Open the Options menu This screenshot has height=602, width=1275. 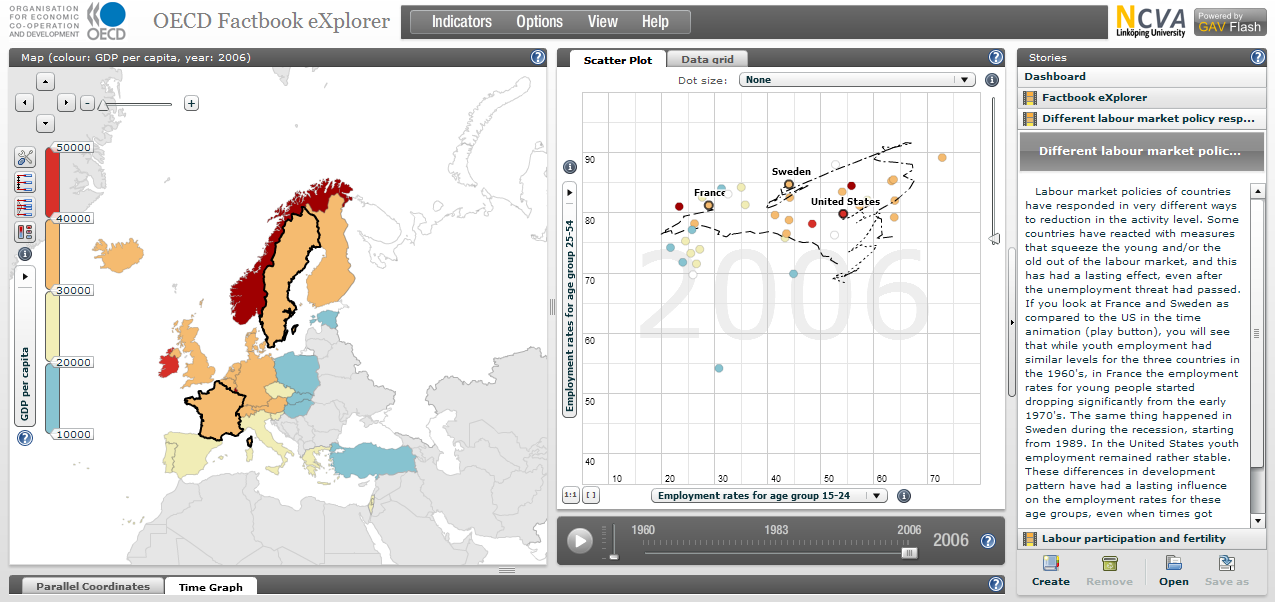539,22
